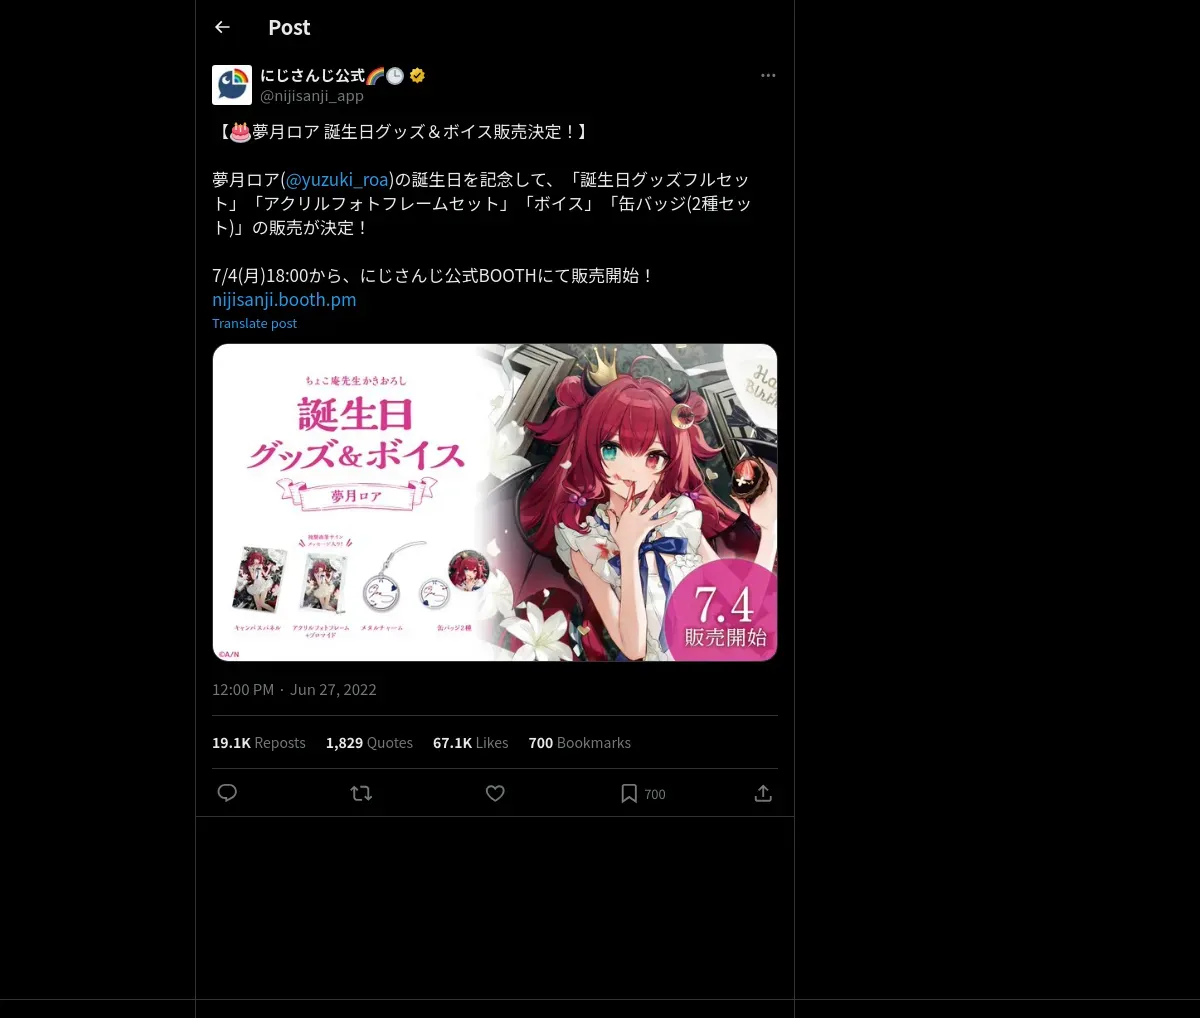Screen dimensions: 1200x1018
Task: Visit the nijisanji.booth.pm link
Action: tap(284, 300)
